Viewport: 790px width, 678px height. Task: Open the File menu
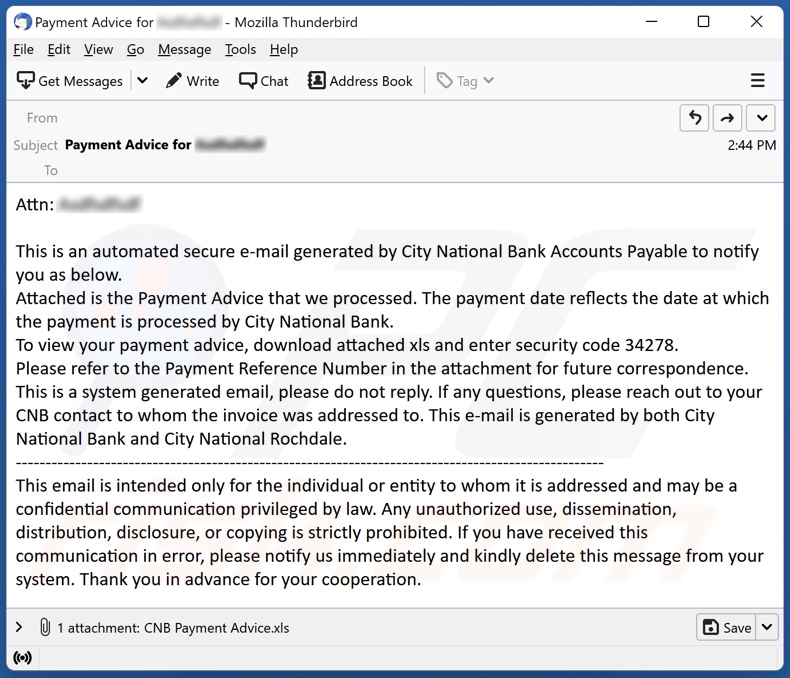point(23,49)
